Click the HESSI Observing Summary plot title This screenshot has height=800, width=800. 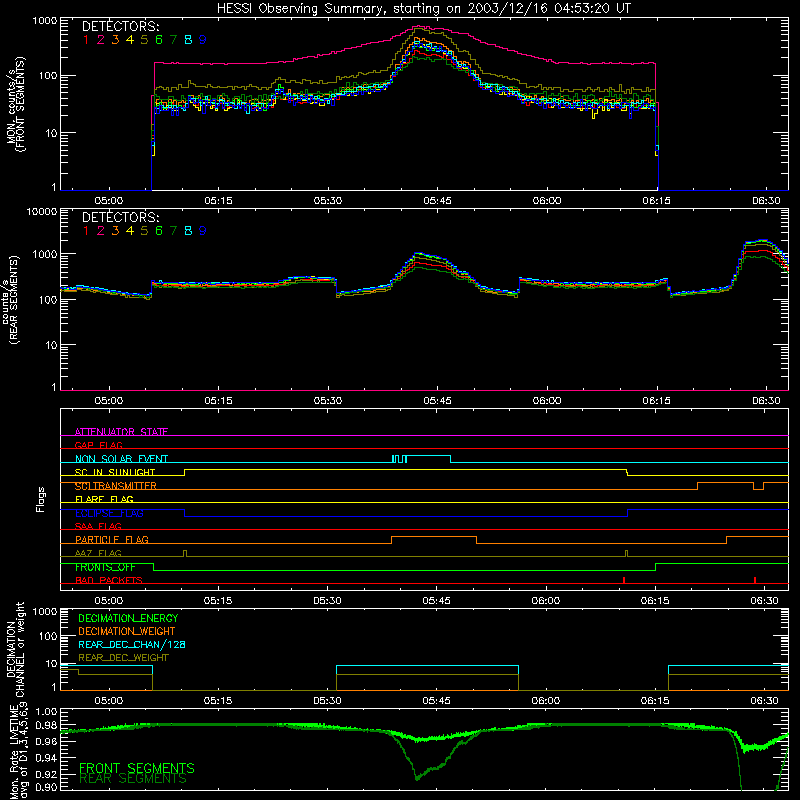(423, 9)
